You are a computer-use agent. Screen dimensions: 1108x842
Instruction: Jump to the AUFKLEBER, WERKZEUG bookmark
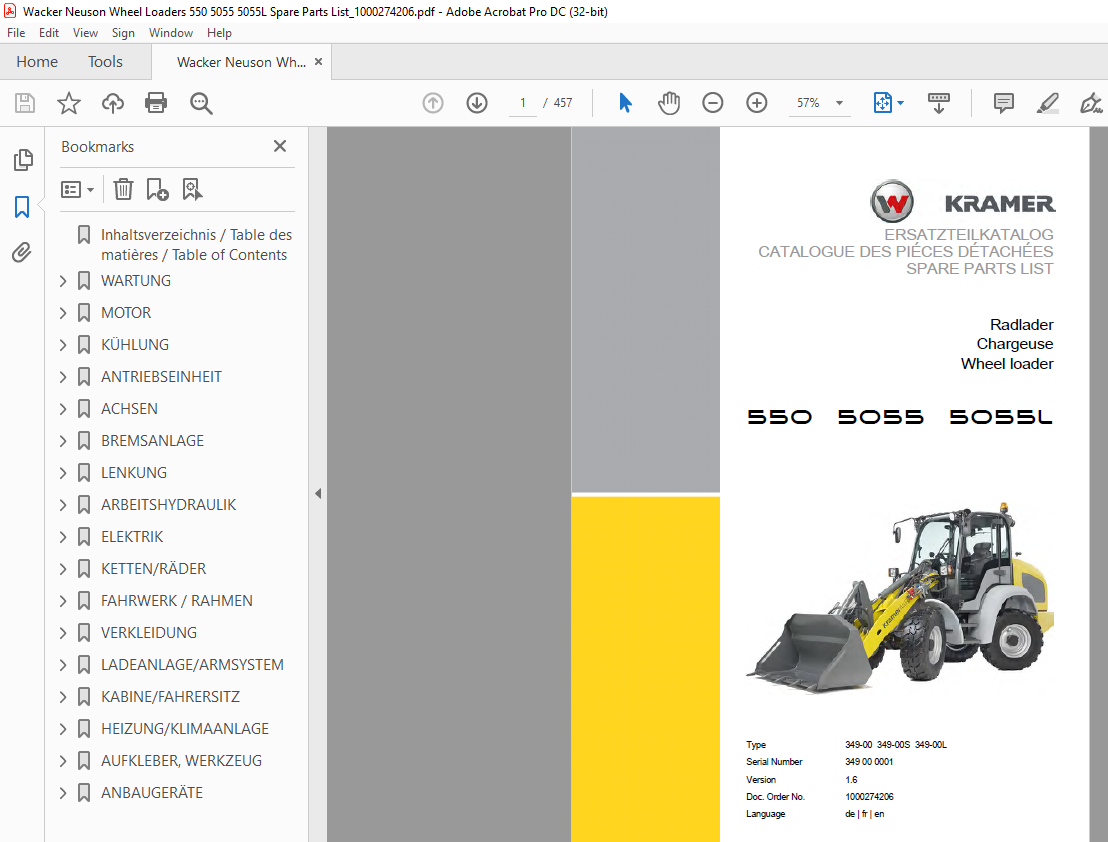182,761
